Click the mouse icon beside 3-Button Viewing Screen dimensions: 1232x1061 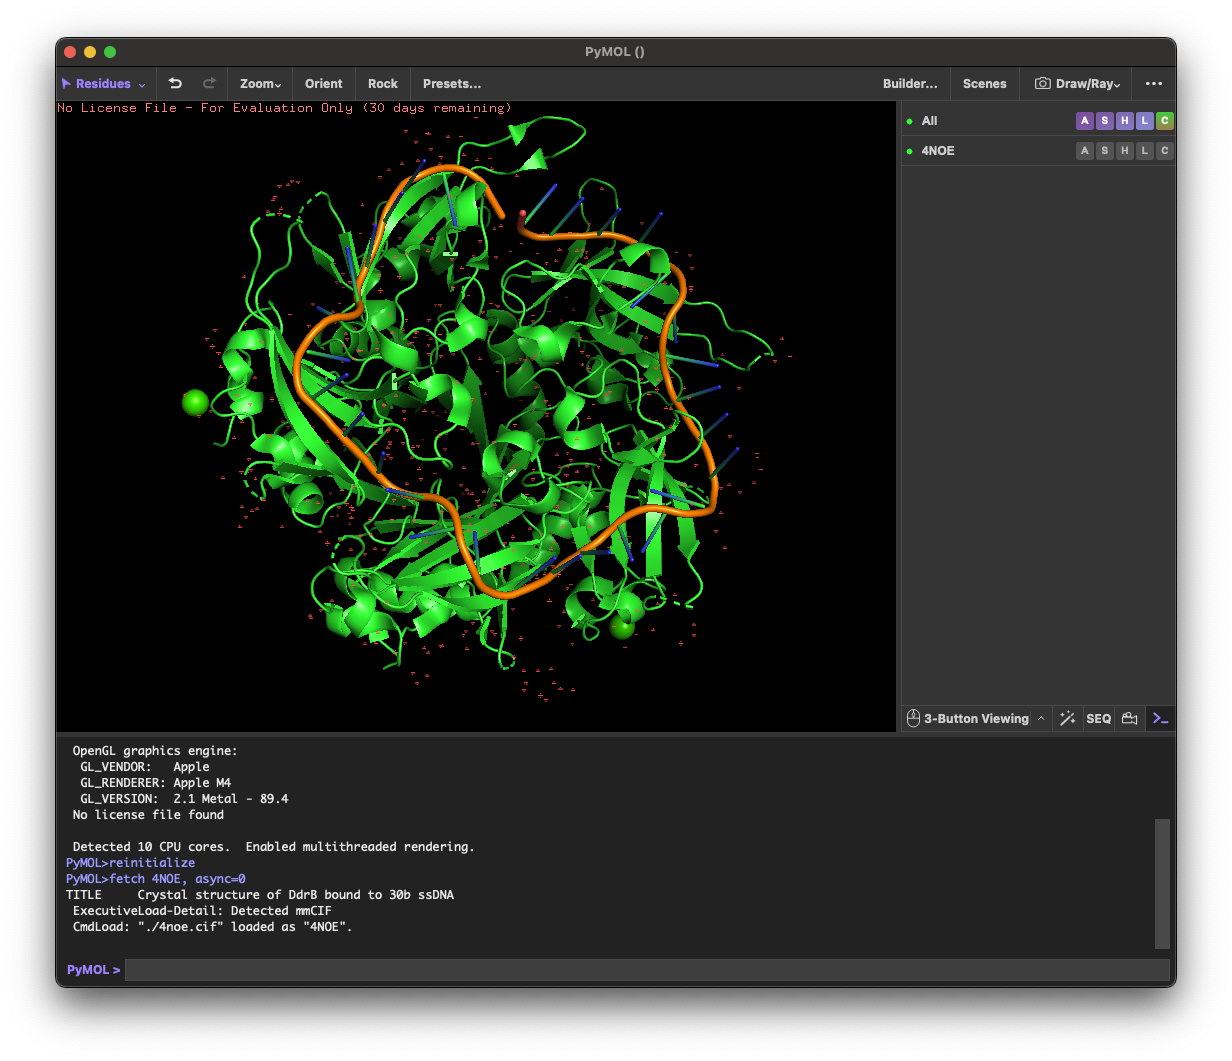tap(913, 718)
